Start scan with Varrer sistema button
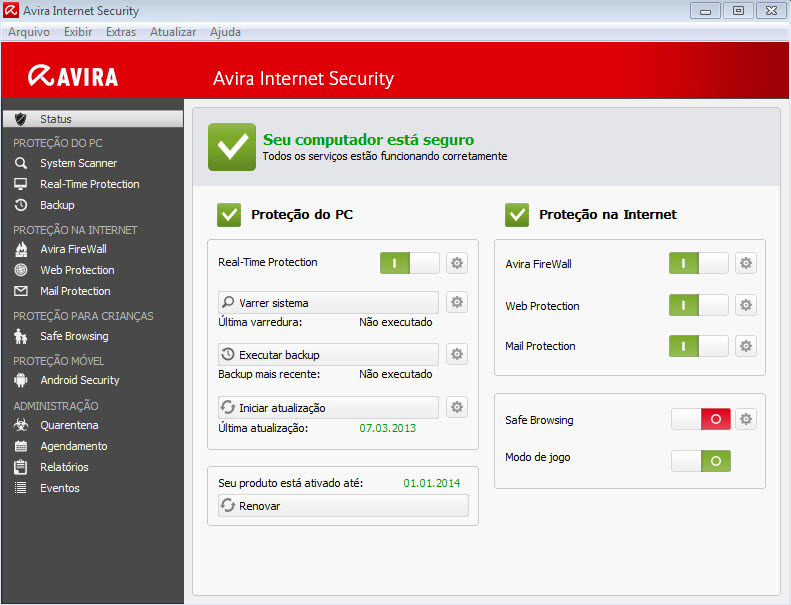Image resolution: width=791 pixels, height=605 pixels. tap(328, 302)
